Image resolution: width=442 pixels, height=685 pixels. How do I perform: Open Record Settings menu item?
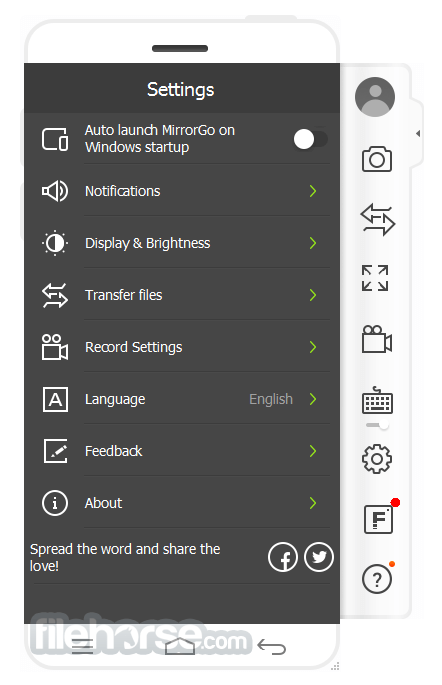coord(182,347)
